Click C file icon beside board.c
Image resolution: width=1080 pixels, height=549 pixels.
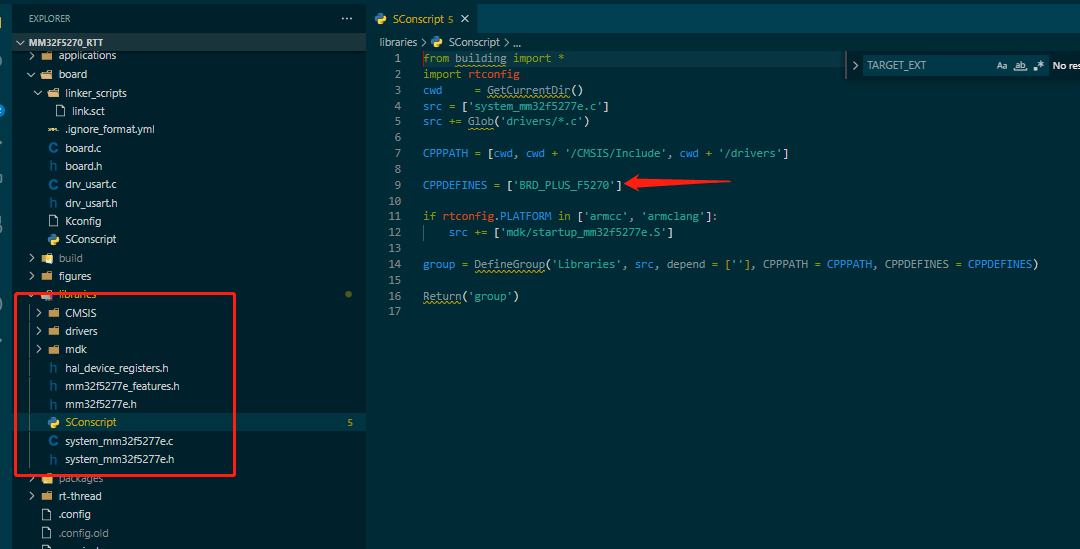tap(53, 148)
